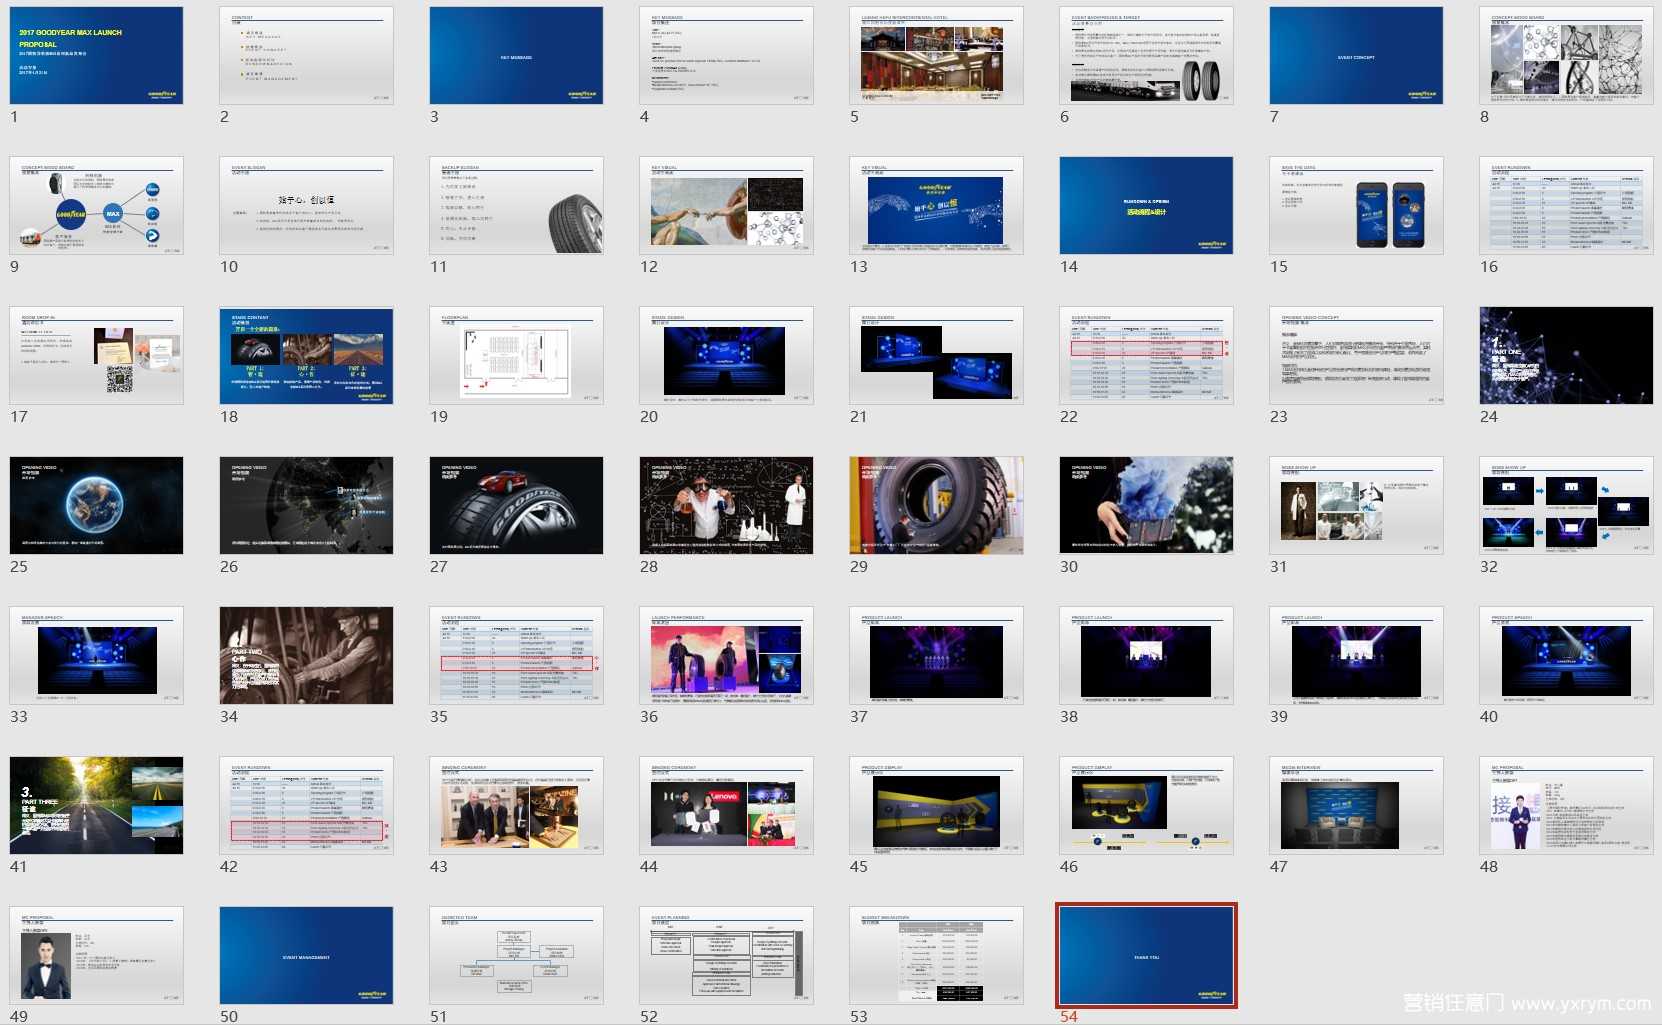
Task: Choose slide 4 Key Message thumbnail
Action: pyautogui.click(x=726, y=55)
